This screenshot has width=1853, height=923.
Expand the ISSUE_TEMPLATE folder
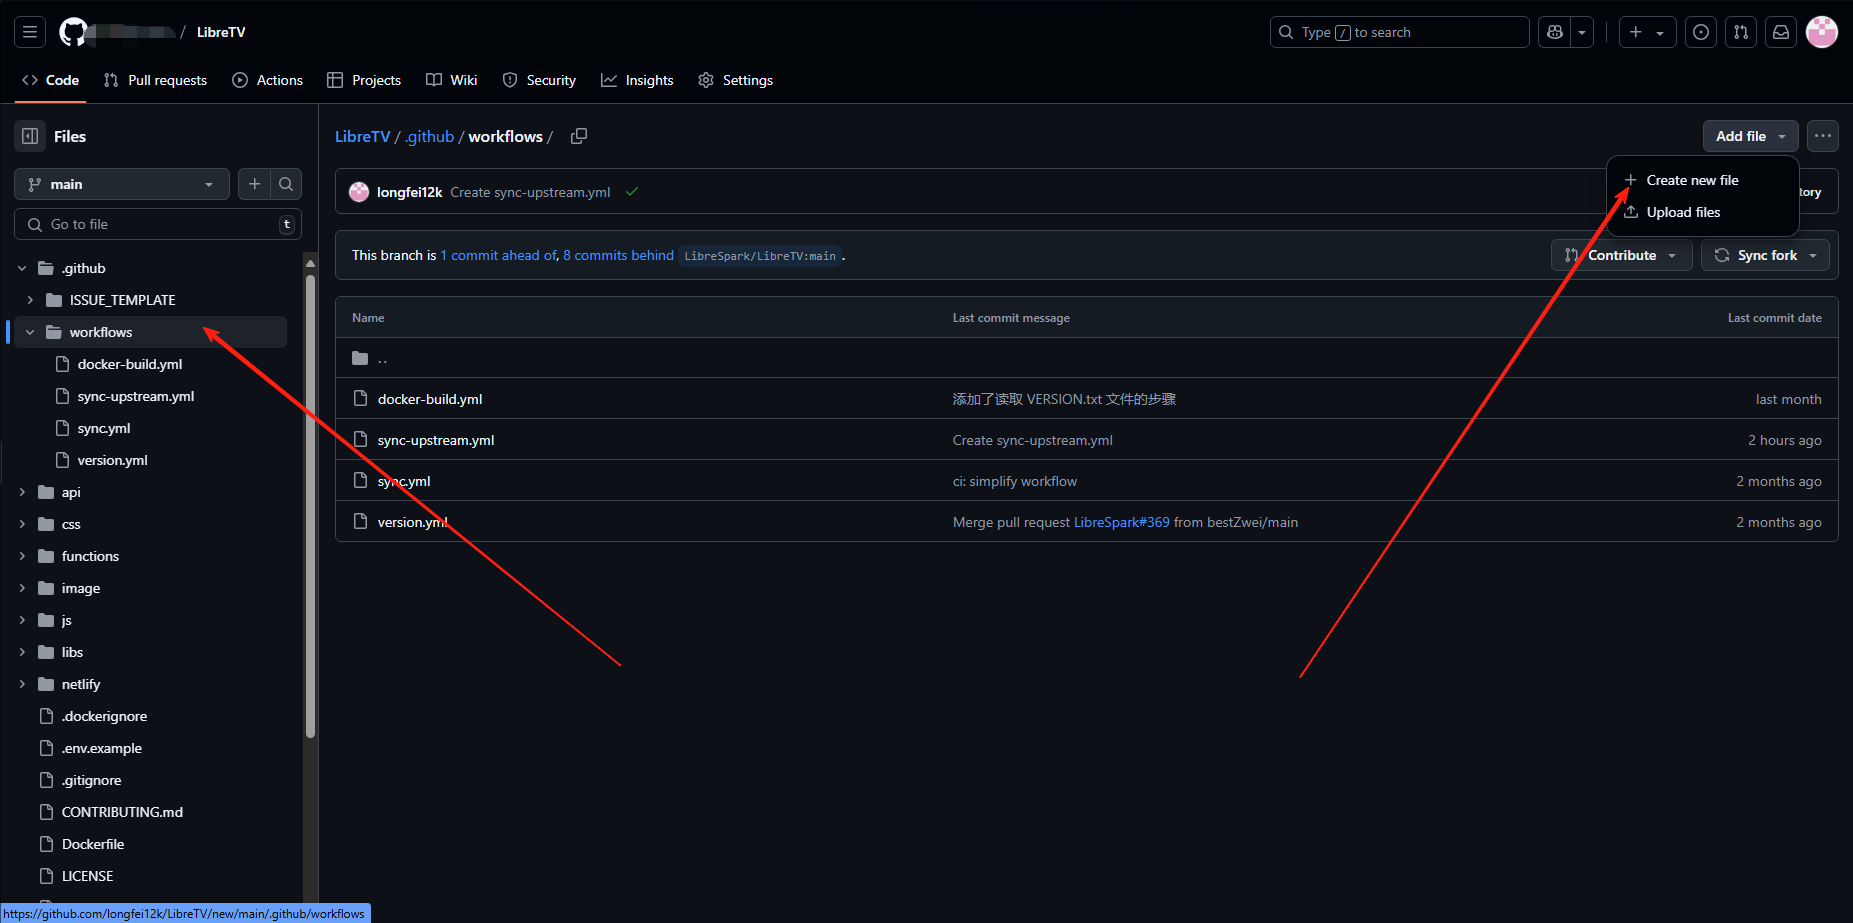pos(30,300)
